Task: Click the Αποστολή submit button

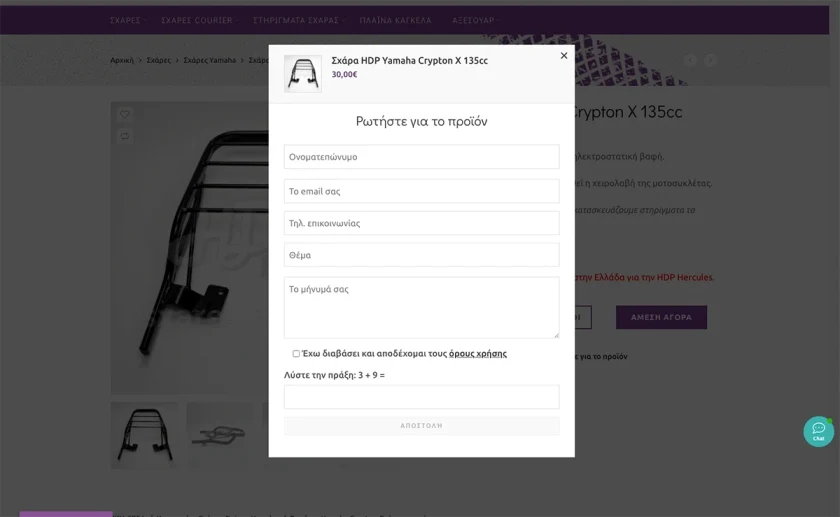Action: pos(422,426)
